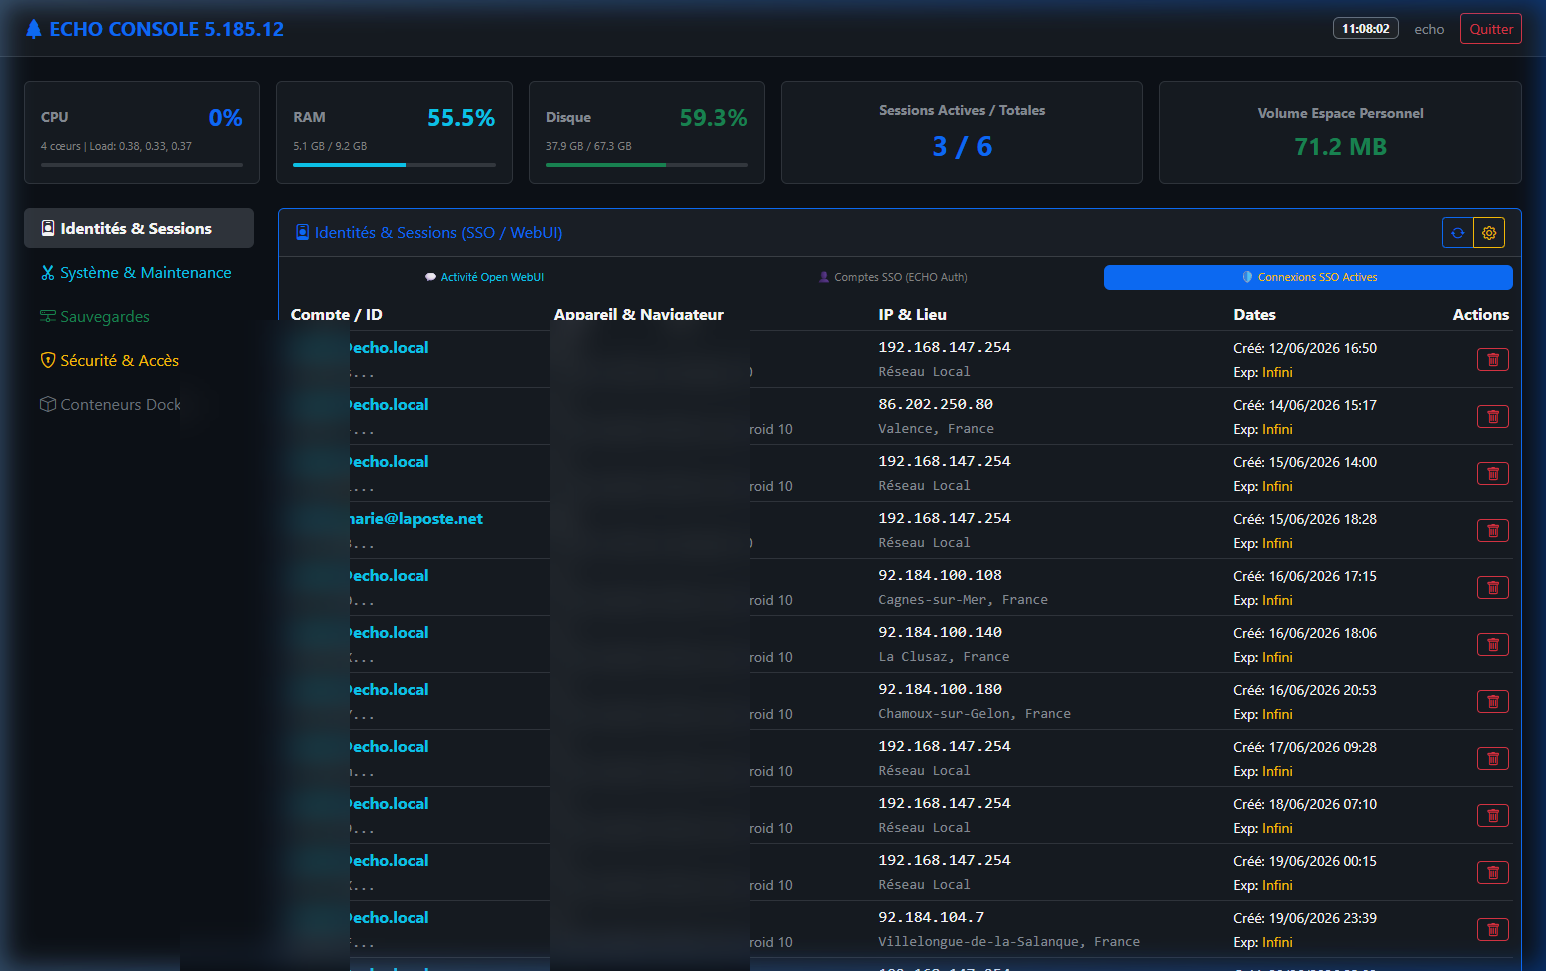Click IP address 86.202.250.80
The height and width of the screenshot is (971, 1546).
click(936, 404)
